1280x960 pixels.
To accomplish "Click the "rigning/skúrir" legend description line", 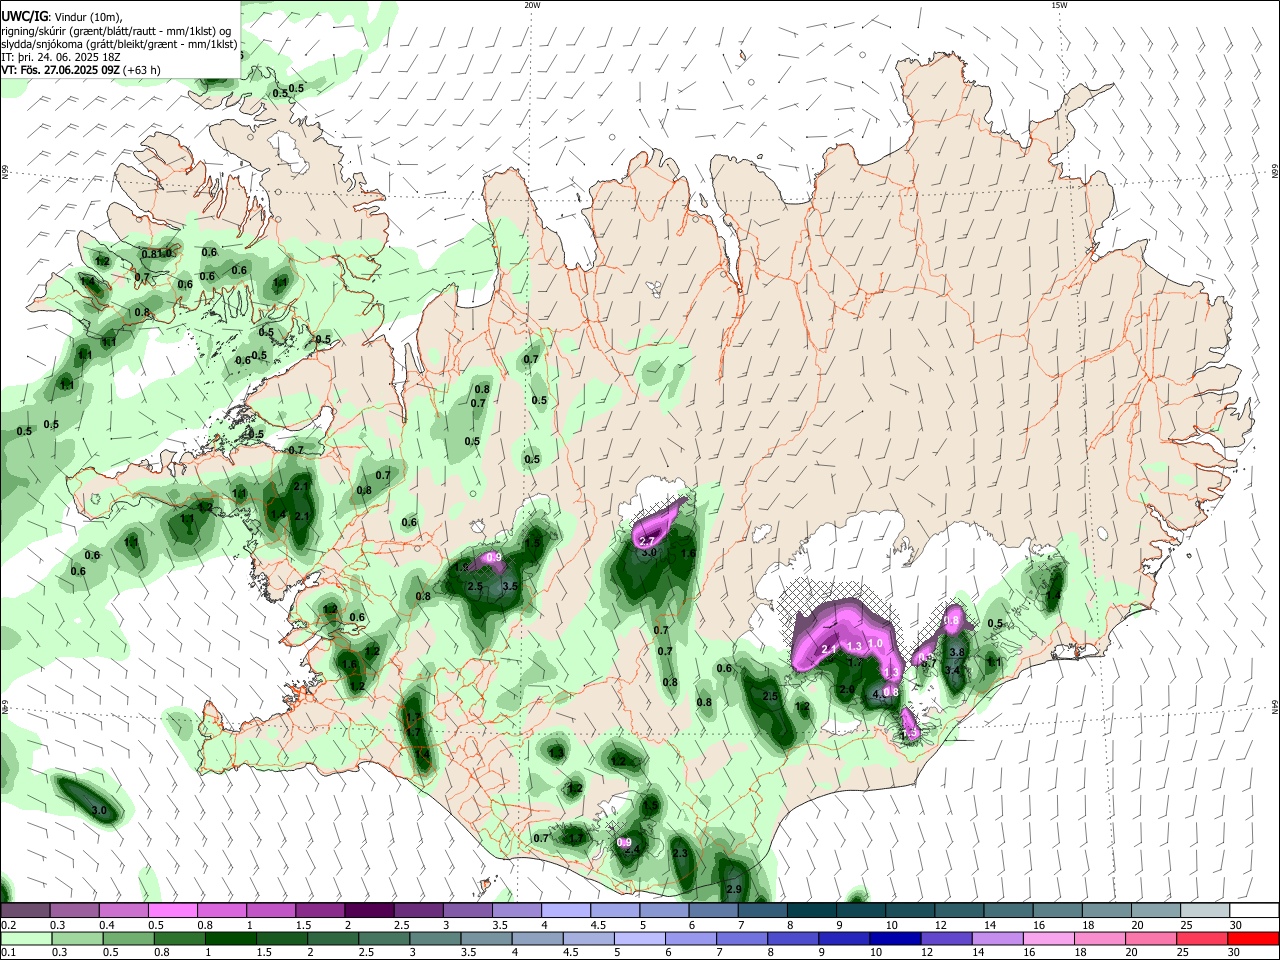I will [x=115, y=31].
